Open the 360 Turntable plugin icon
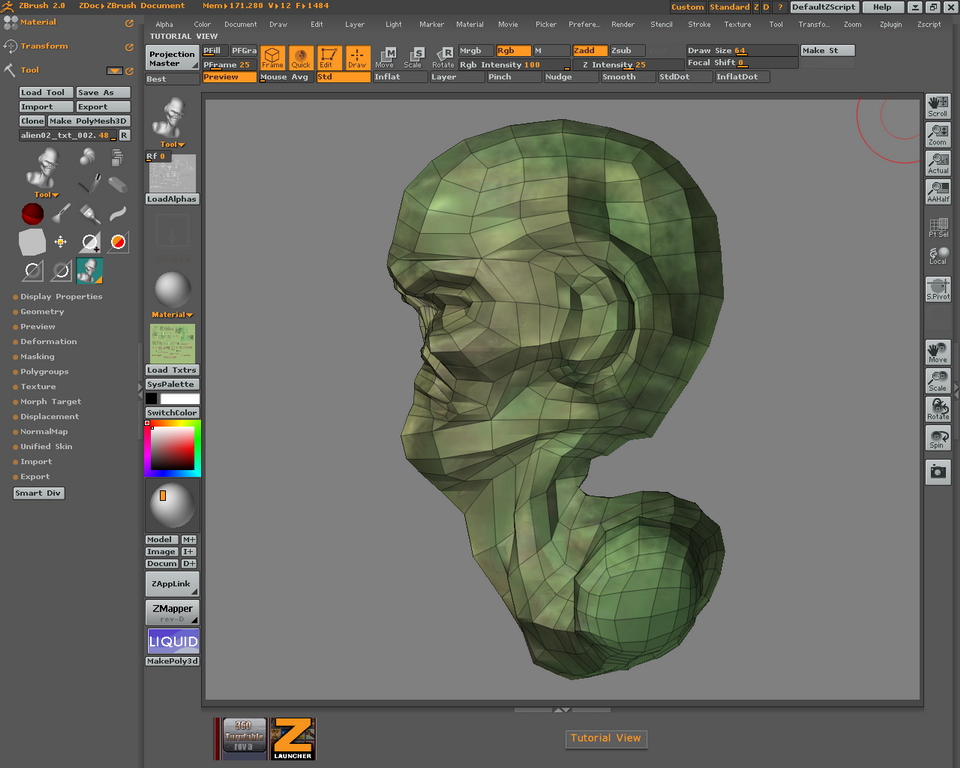This screenshot has width=960, height=768. click(x=244, y=739)
